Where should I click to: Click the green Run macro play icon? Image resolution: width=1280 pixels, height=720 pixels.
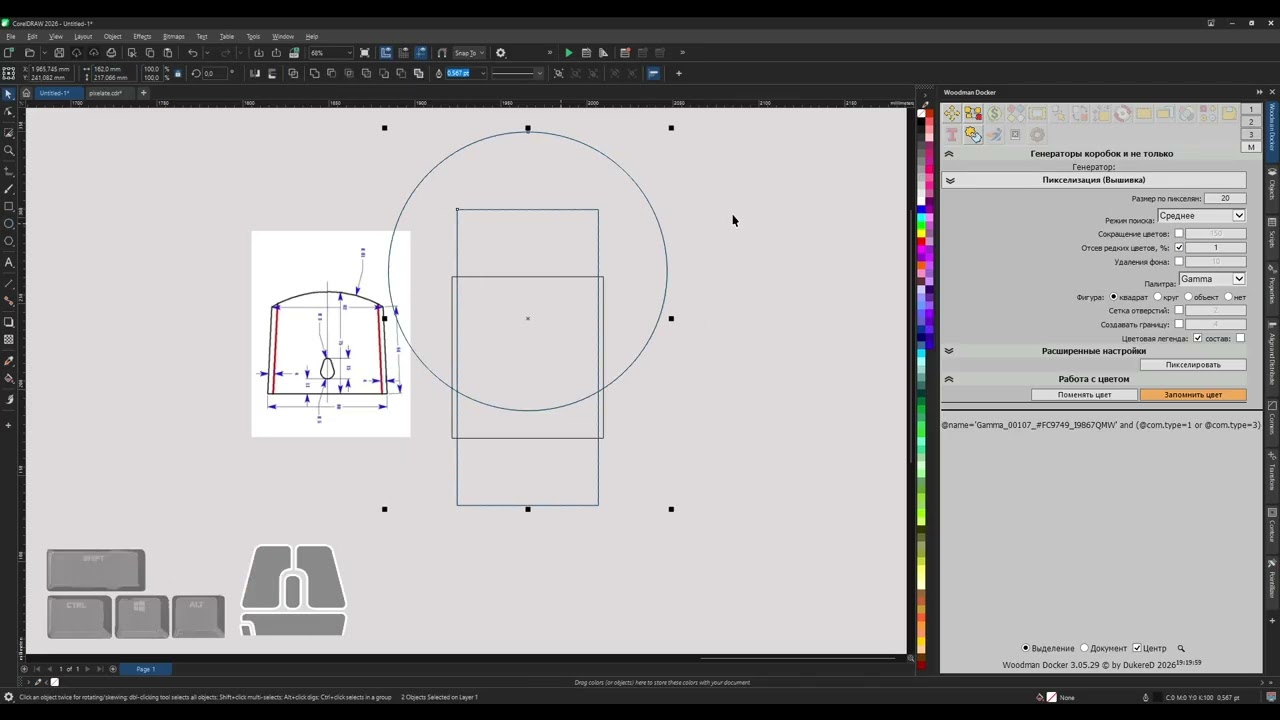pos(569,53)
